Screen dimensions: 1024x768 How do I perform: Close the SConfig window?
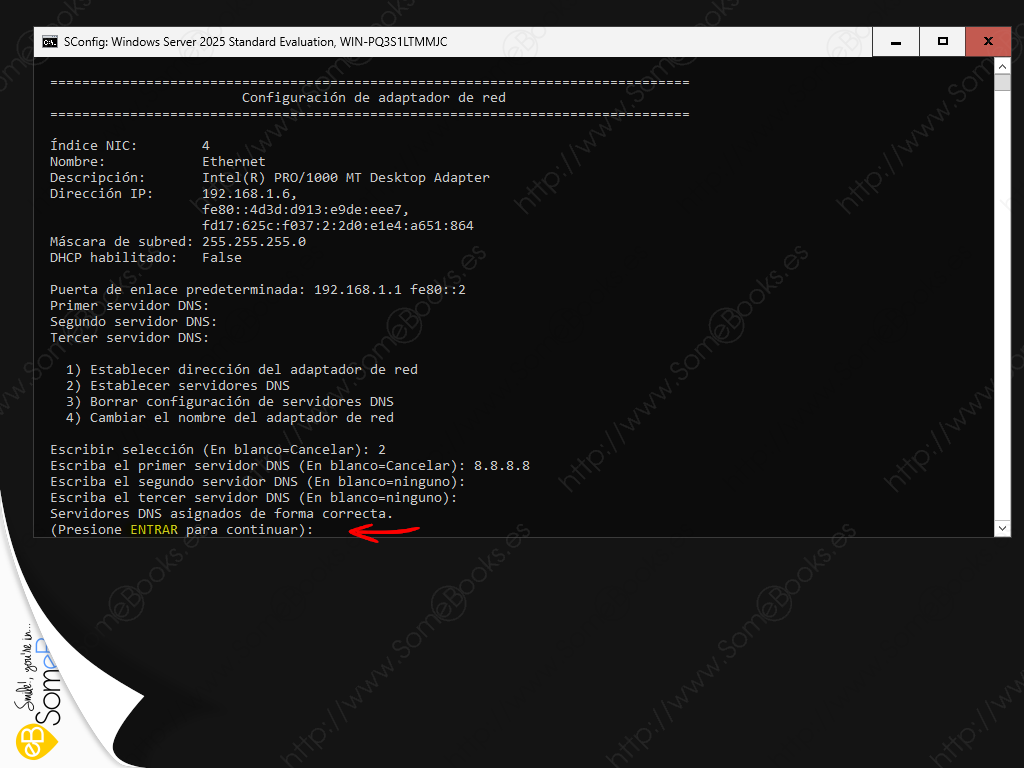[988, 42]
